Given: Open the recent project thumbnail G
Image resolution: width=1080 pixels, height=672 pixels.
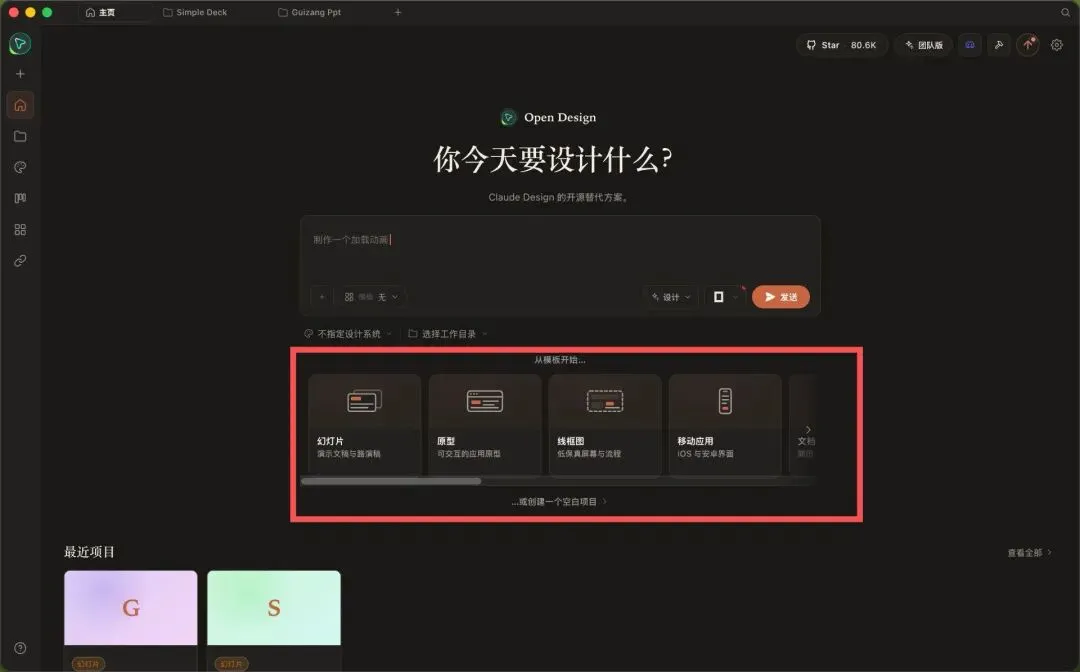Looking at the screenshot, I should 131,608.
